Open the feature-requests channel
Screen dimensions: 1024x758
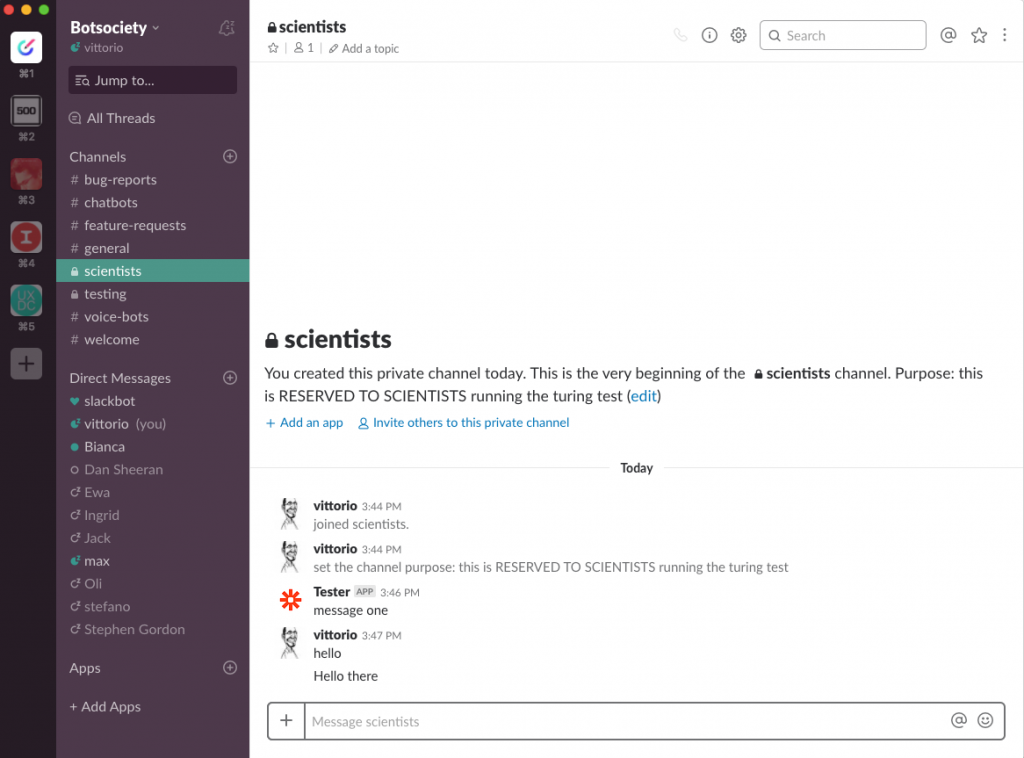(153, 225)
